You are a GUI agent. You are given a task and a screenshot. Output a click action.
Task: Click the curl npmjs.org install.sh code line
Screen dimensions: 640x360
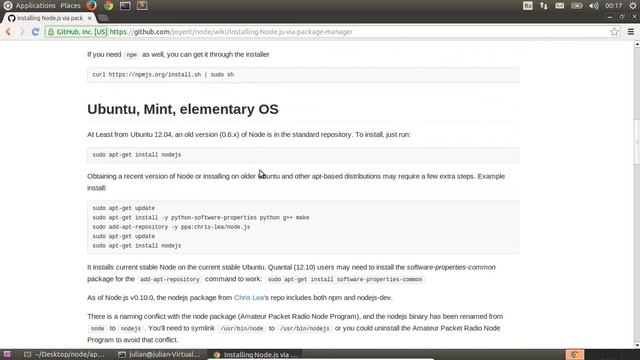click(163, 75)
